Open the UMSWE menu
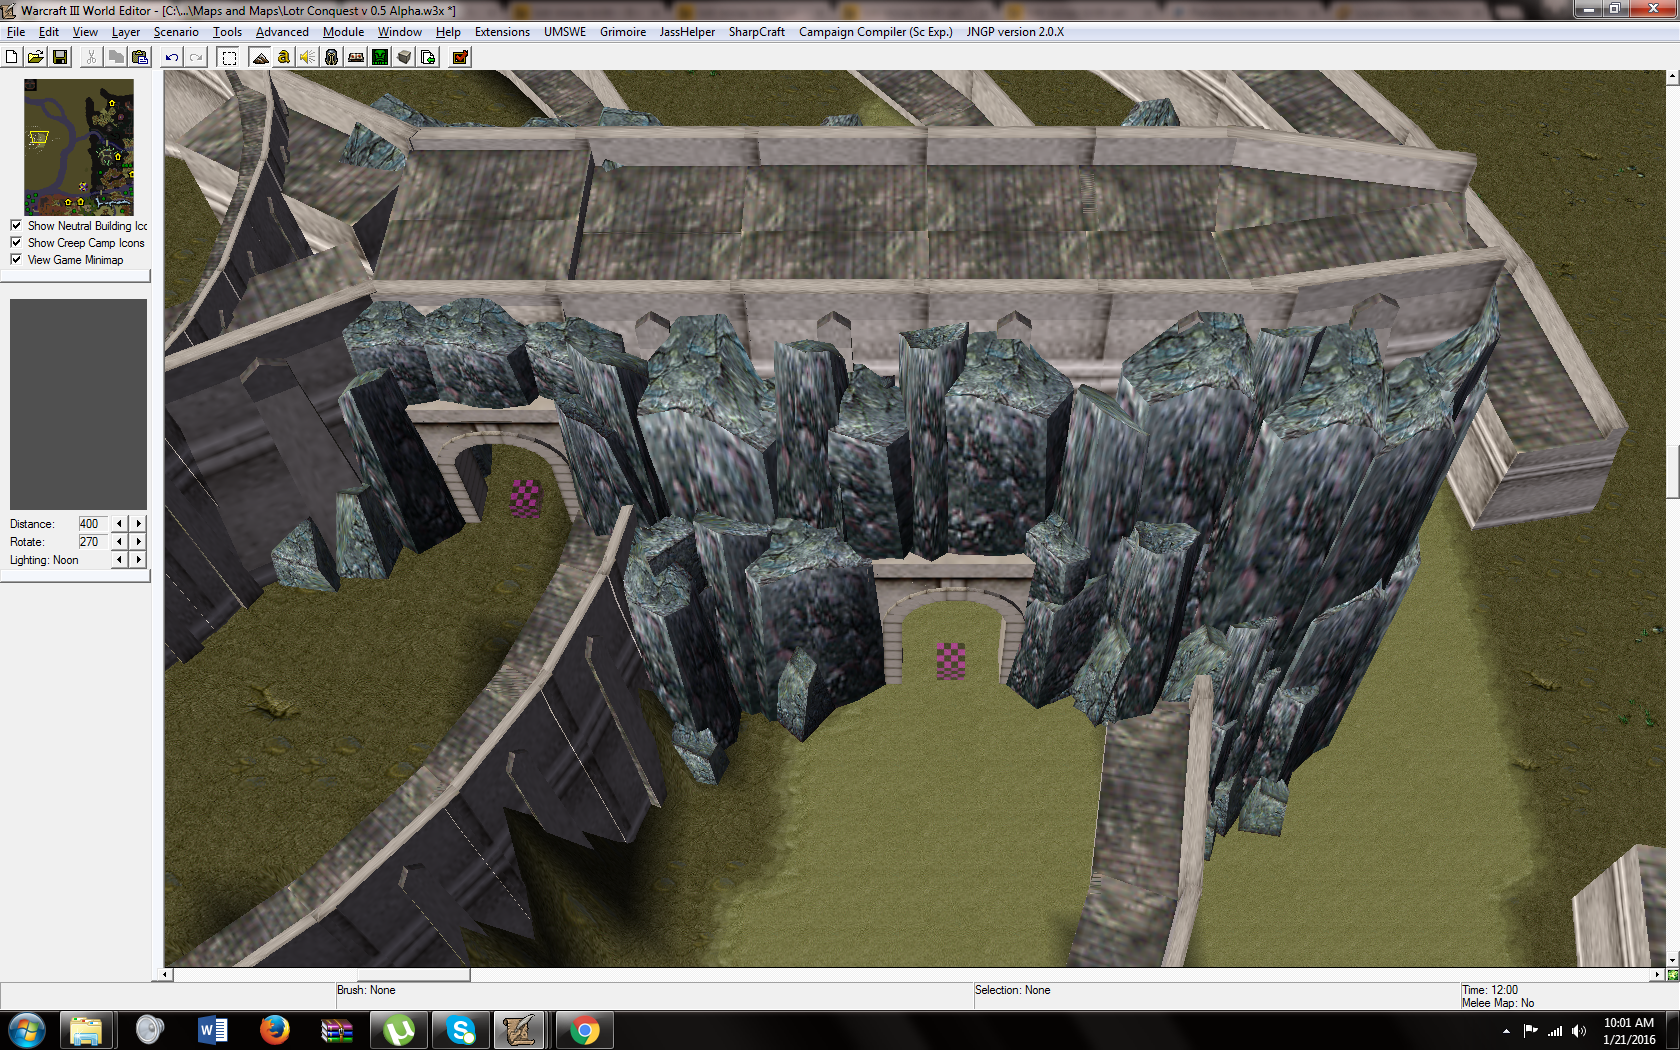The image size is (1680, 1050). point(565,32)
